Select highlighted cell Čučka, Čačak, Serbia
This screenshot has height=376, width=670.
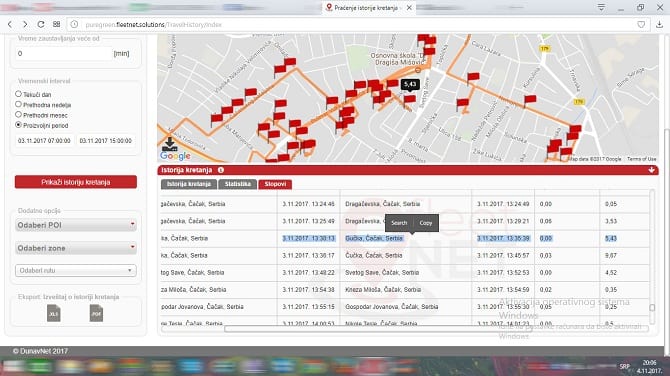(x=374, y=238)
